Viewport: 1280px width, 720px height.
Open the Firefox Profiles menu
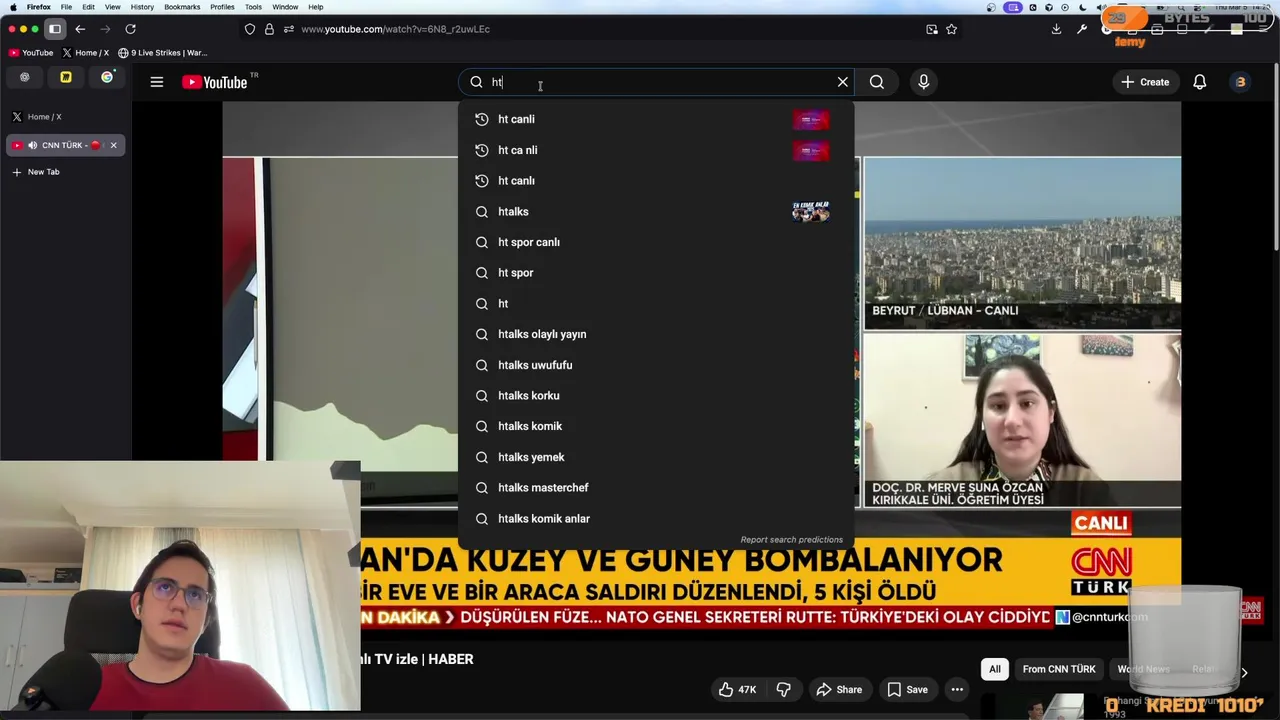point(222,7)
